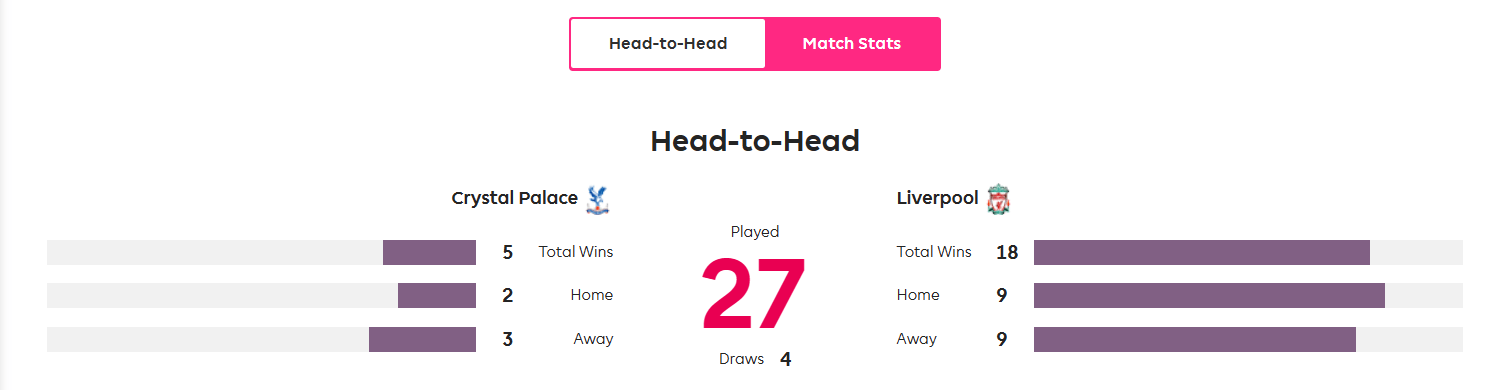Click Liverpool Home wins bar
Image resolution: width=1488 pixels, height=390 pixels.
tap(1248, 295)
